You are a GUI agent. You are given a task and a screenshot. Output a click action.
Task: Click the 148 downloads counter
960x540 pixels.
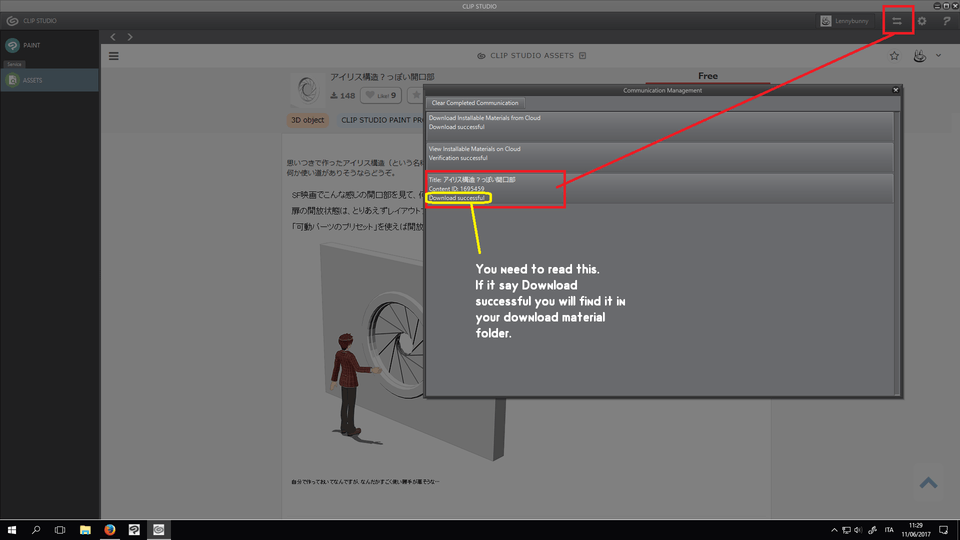click(343, 96)
